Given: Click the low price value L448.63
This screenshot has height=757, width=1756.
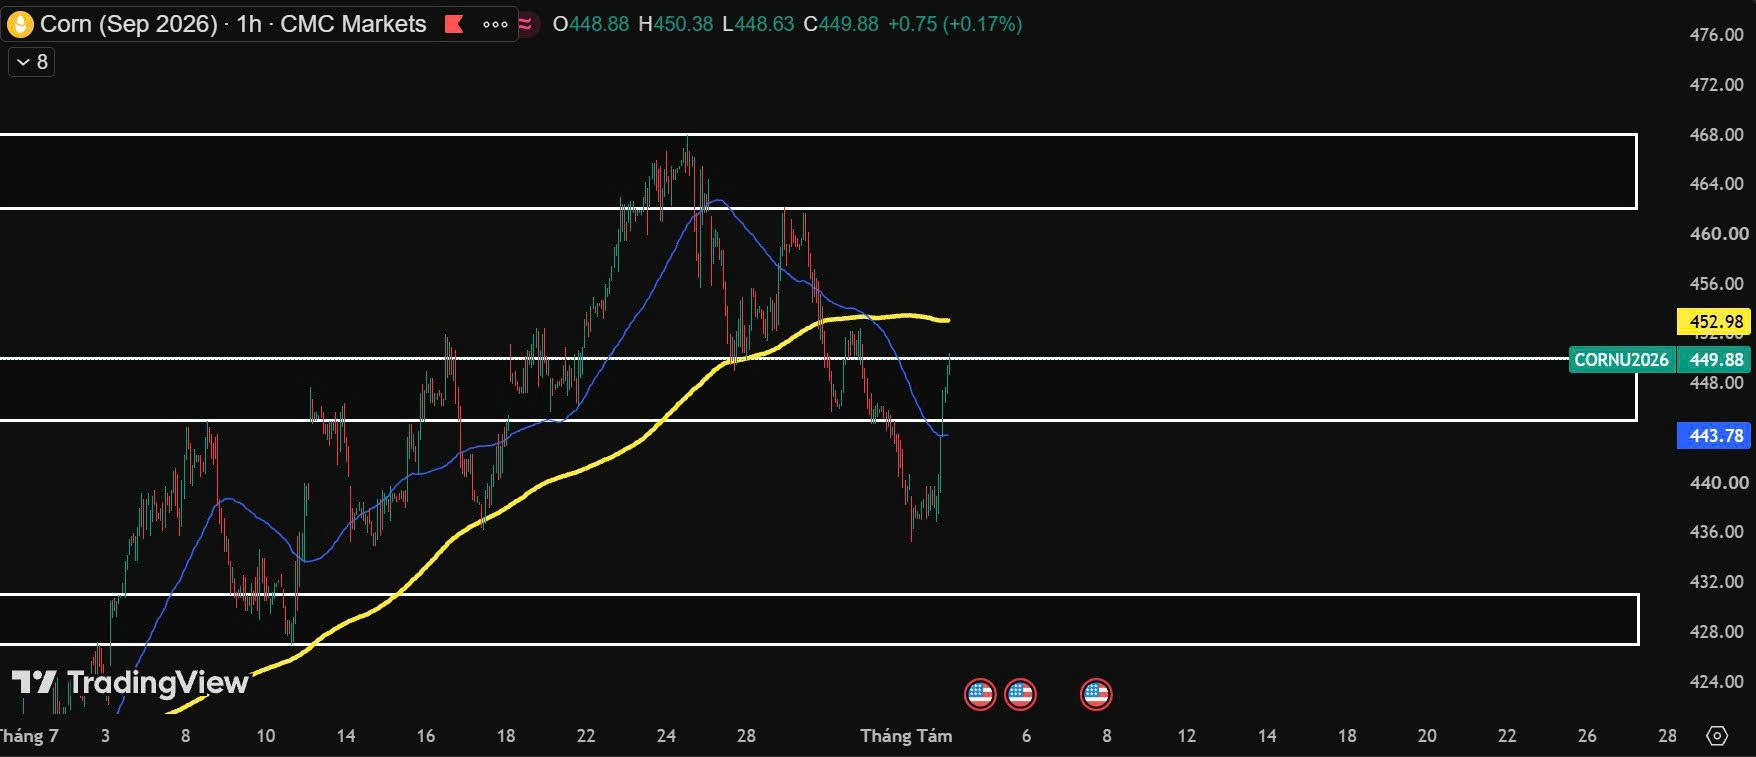Looking at the screenshot, I should click(x=758, y=24).
